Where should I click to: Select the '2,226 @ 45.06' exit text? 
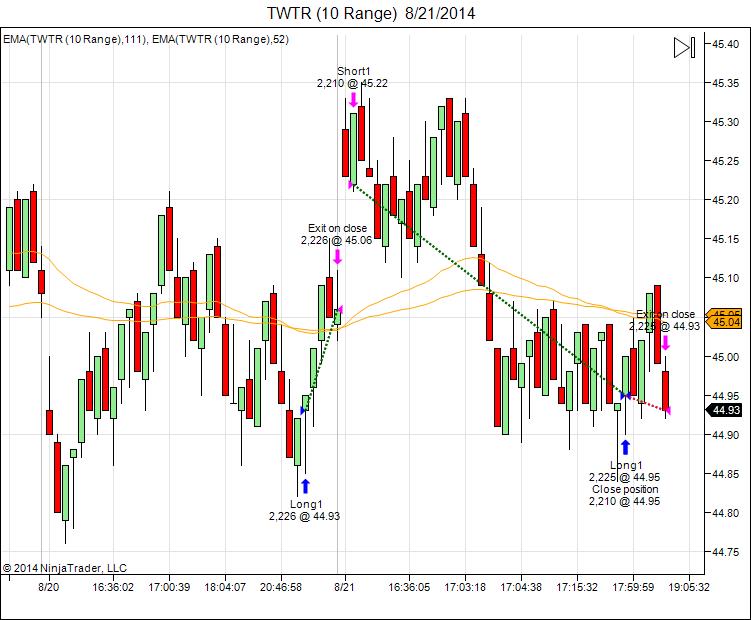pos(336,240)
